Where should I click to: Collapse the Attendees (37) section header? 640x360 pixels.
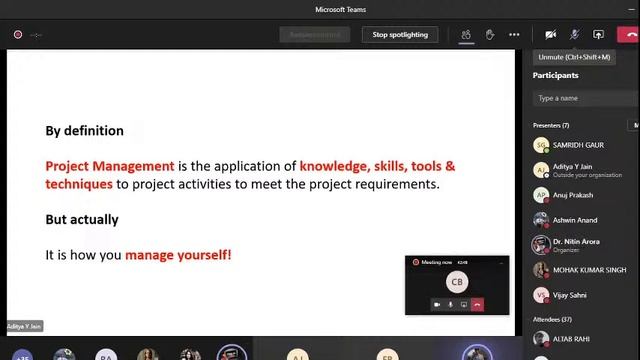point(552,319)
